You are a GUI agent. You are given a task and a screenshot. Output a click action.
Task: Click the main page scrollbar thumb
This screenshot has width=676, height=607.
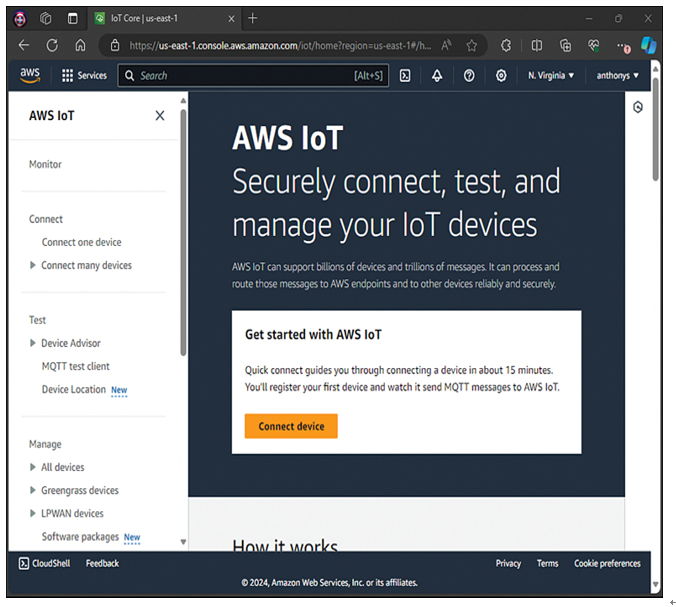(x=655, y=129)
